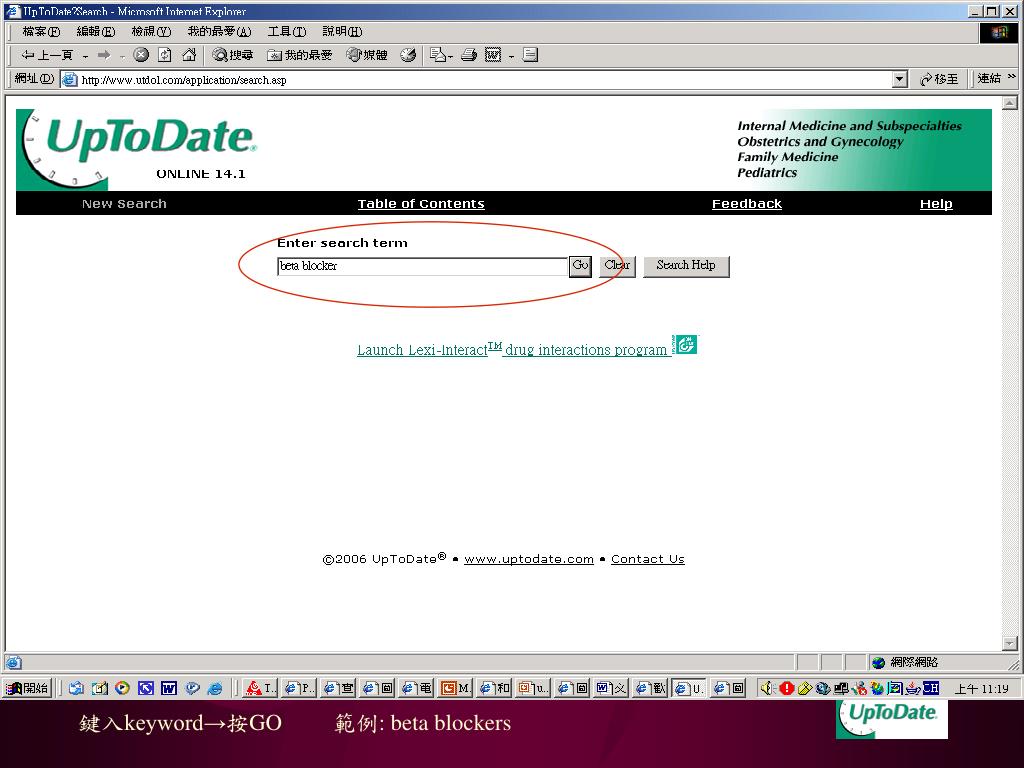Expand the address bar URL dropdown
The image size is (1024, 768).
tap(899, 80)
